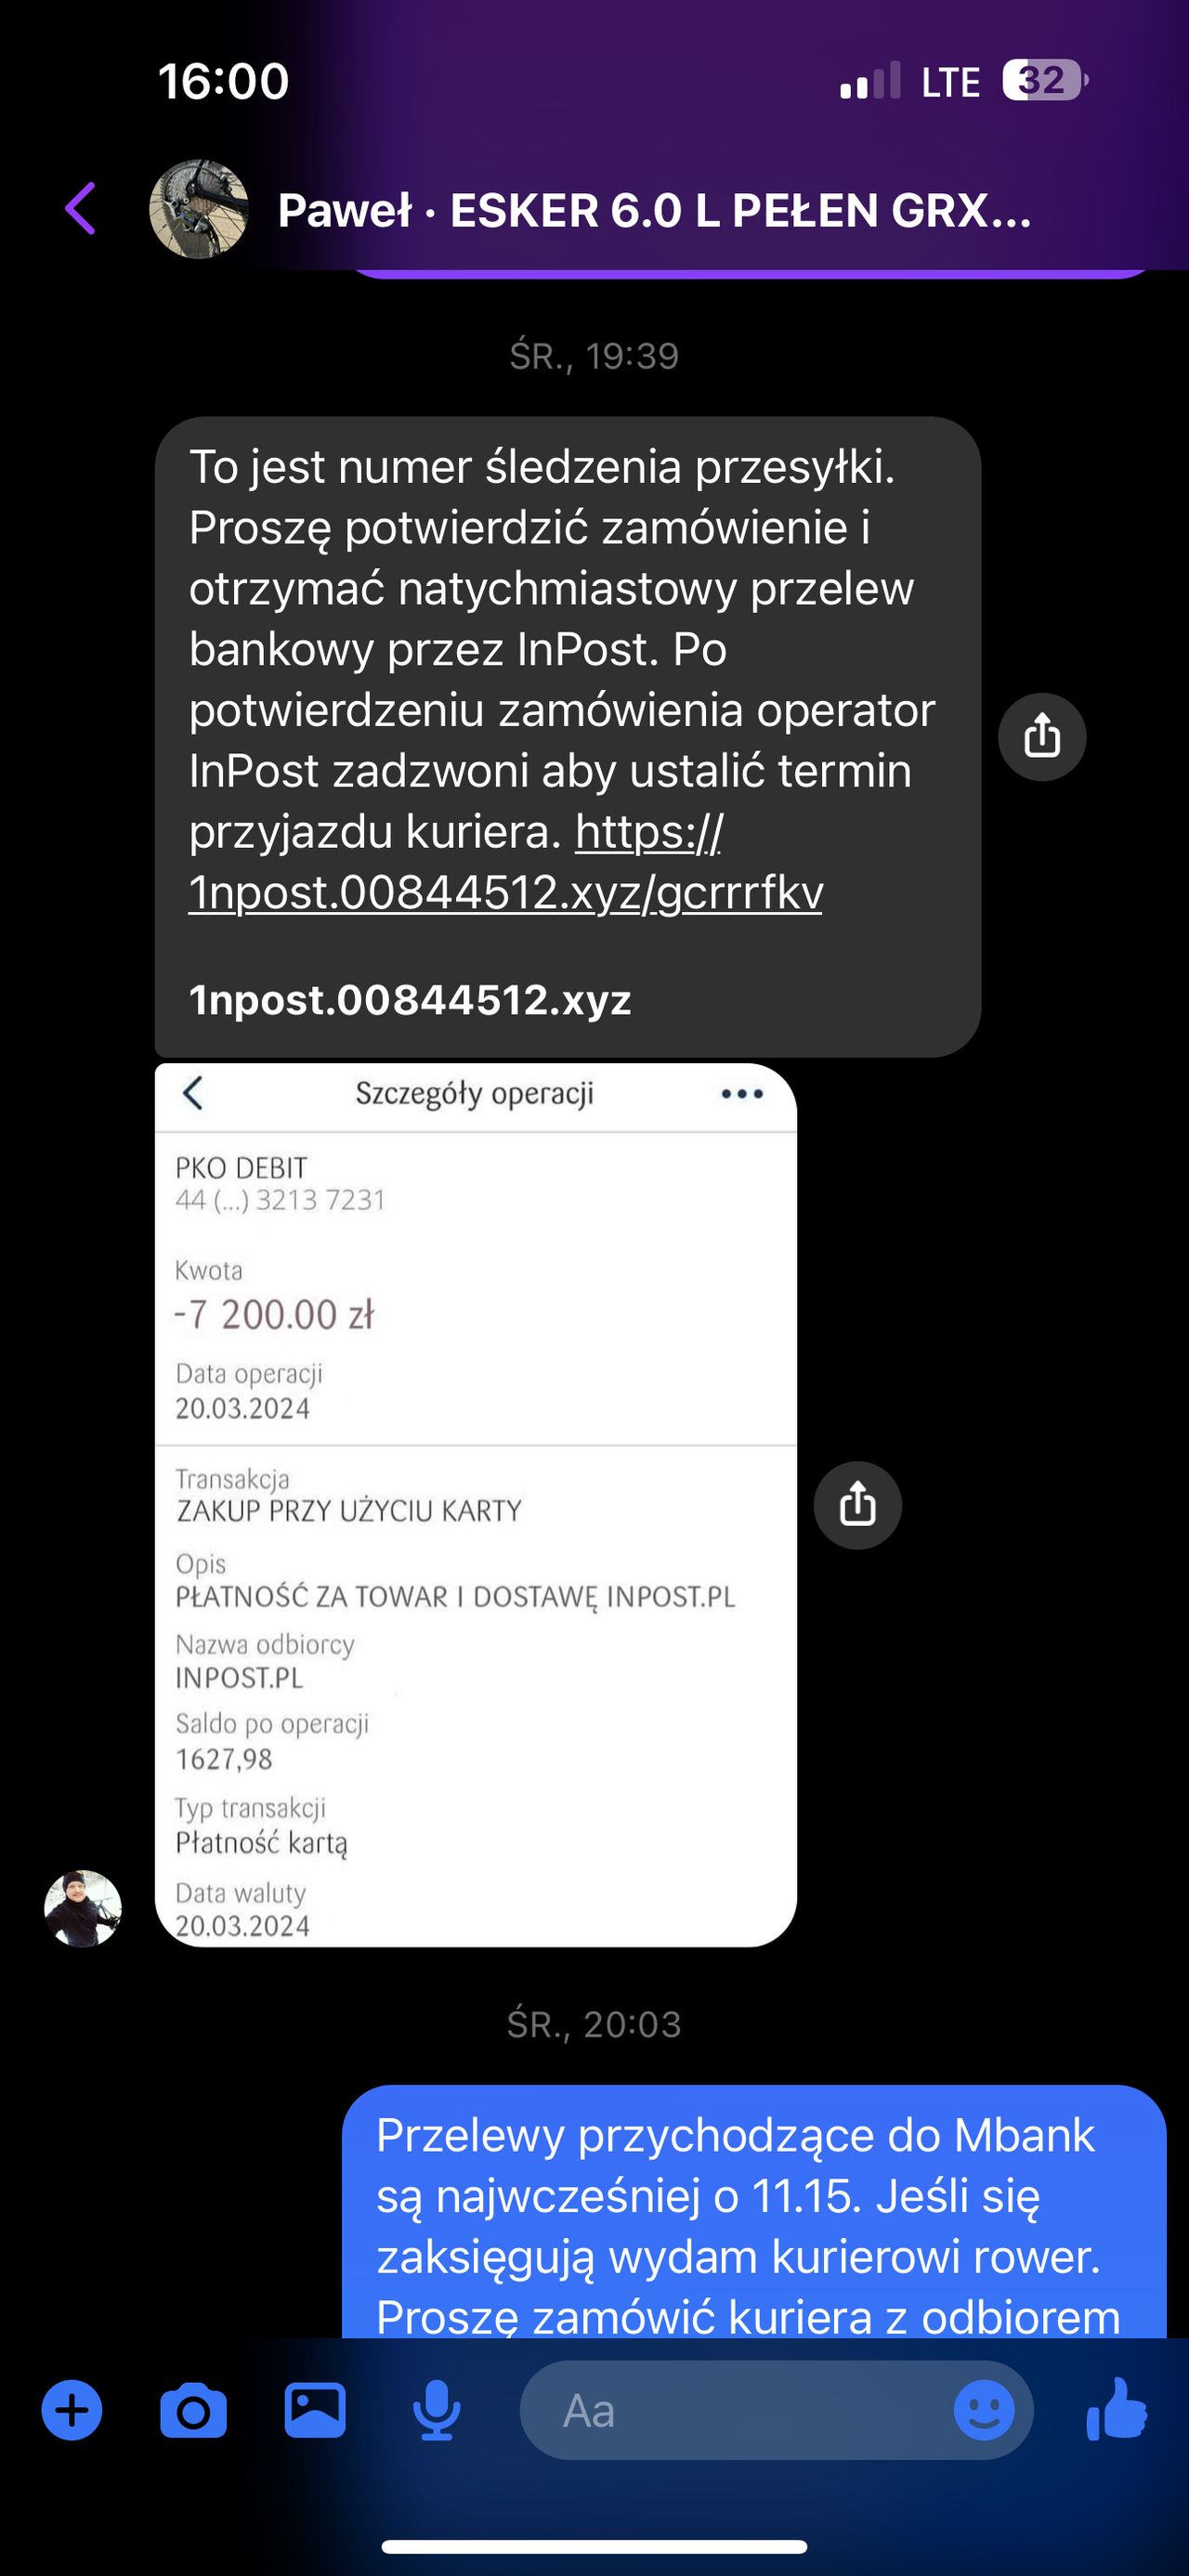
Task: Start a voice message recording
Action: (x=436, y=2411)
